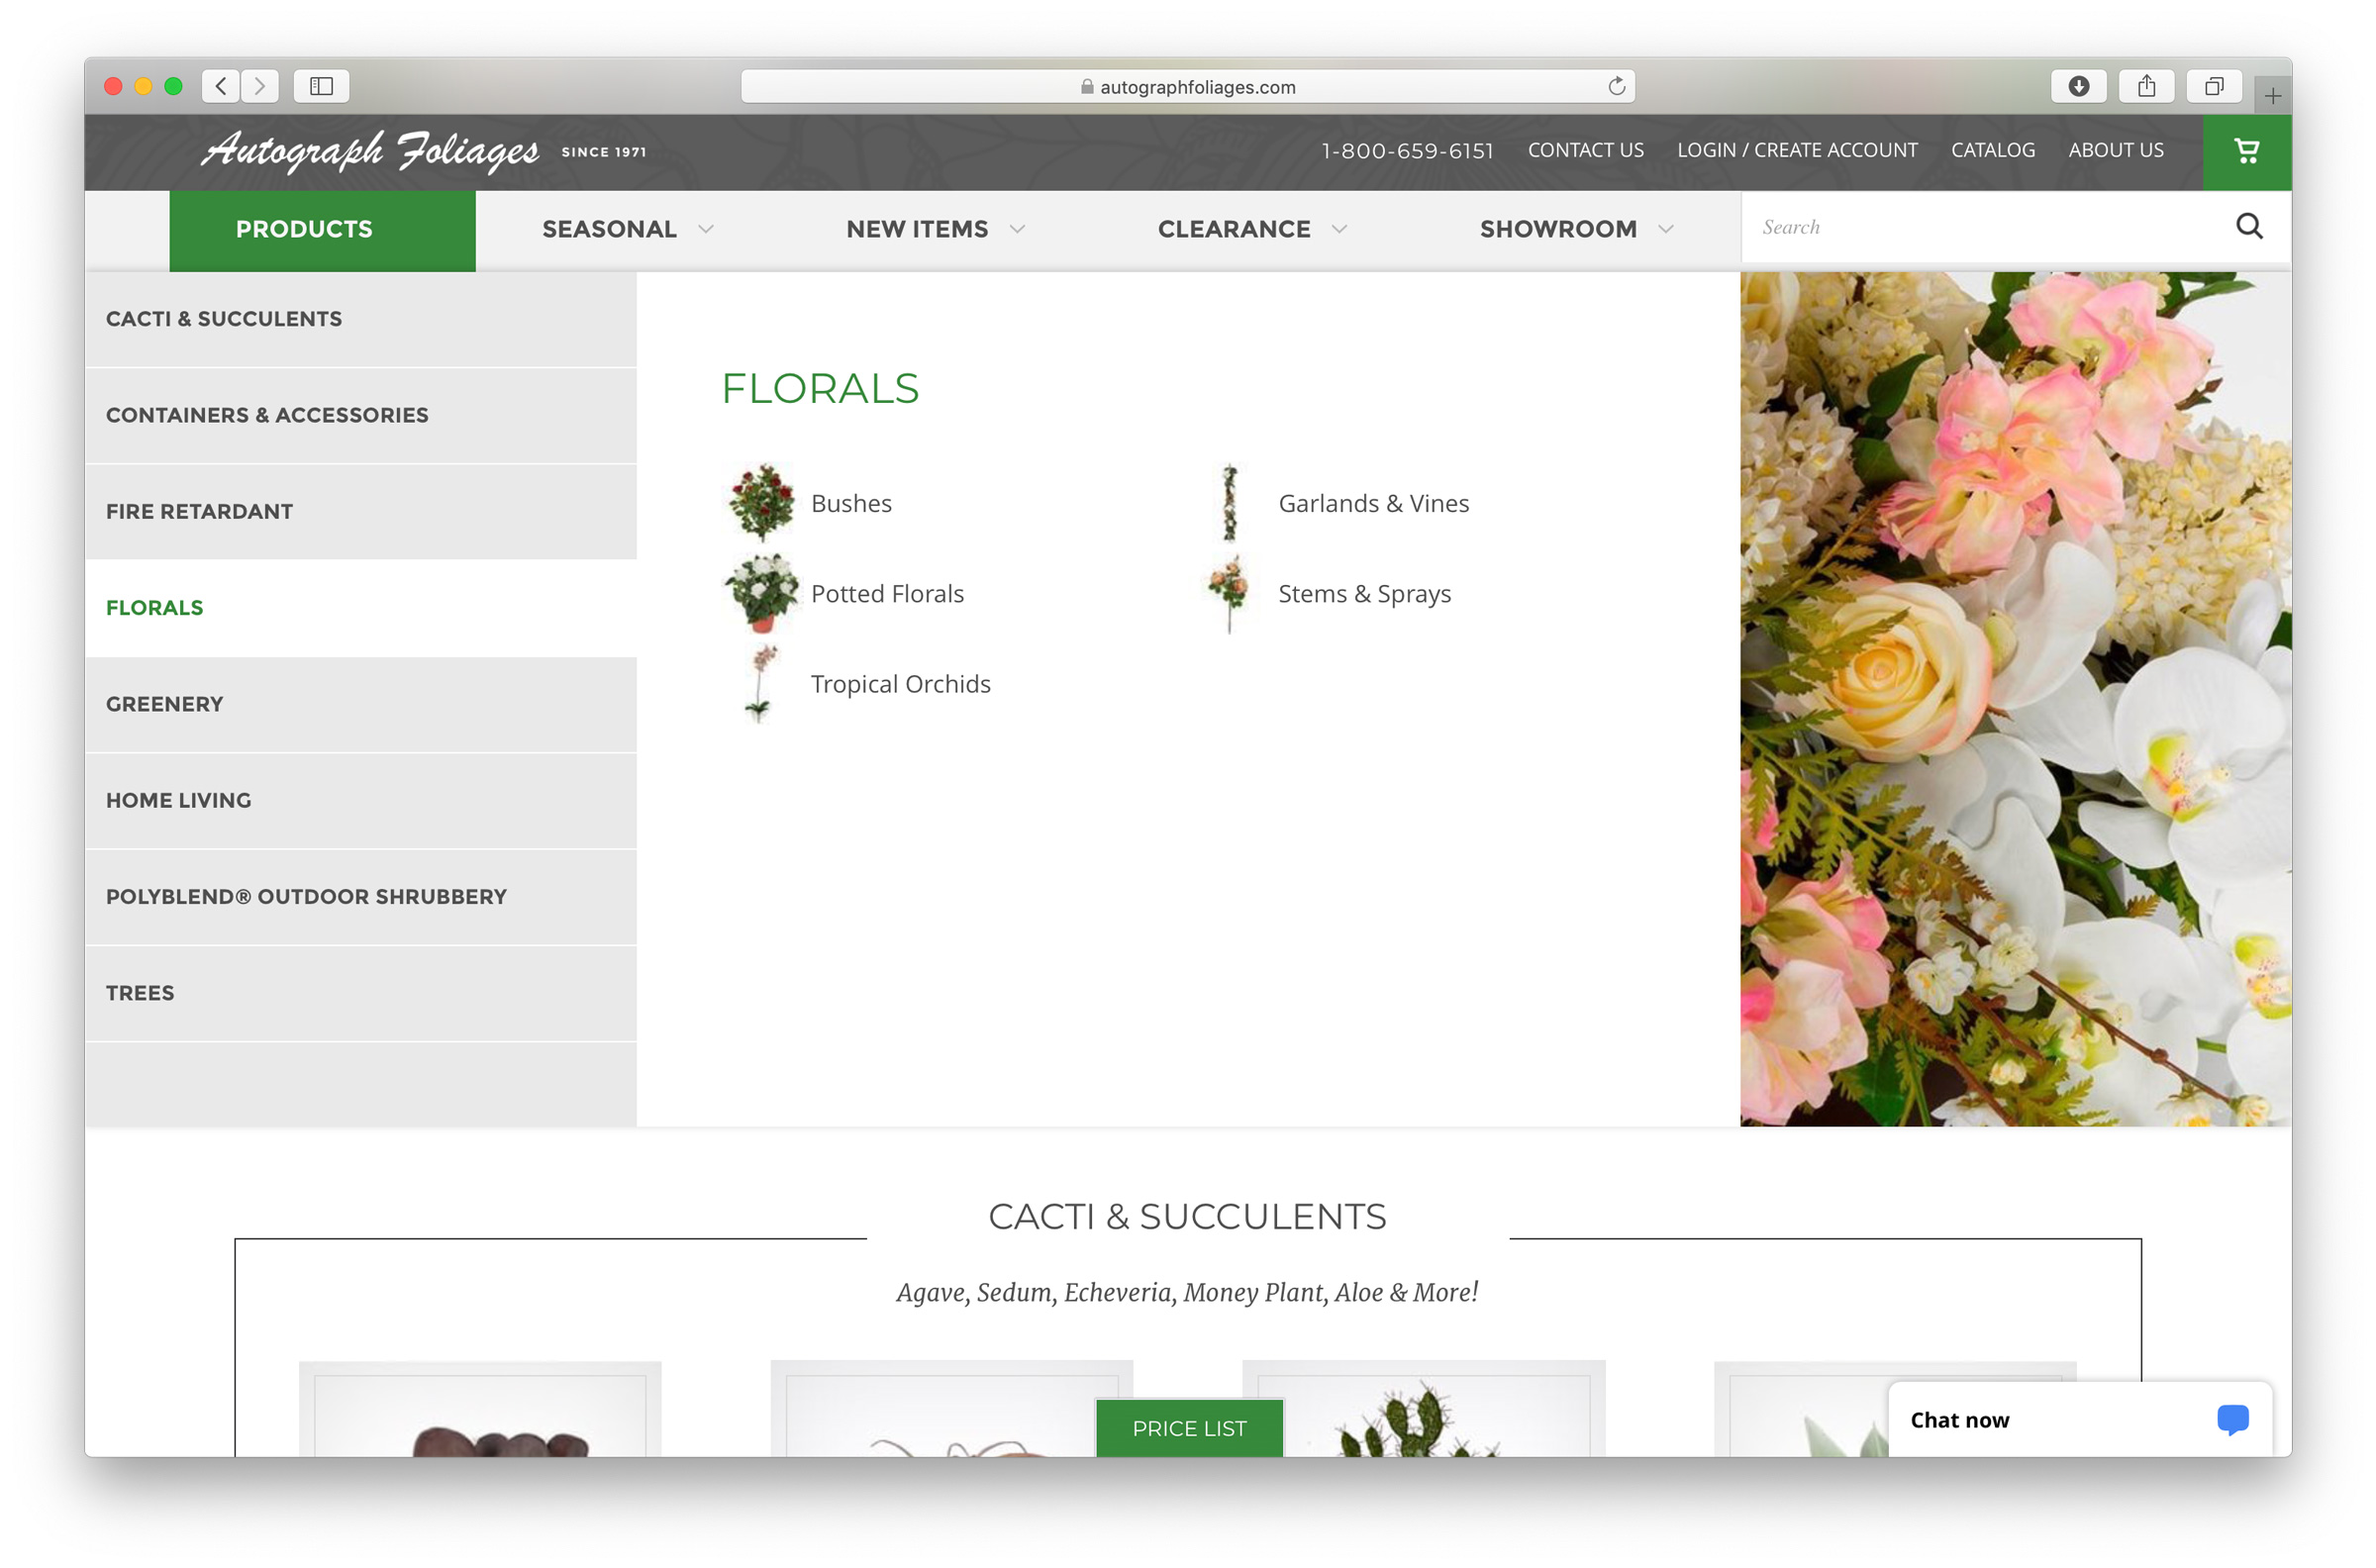Expand the SEASONAL dropdown menu
Screen dimensions: 2376x1568
628,230
